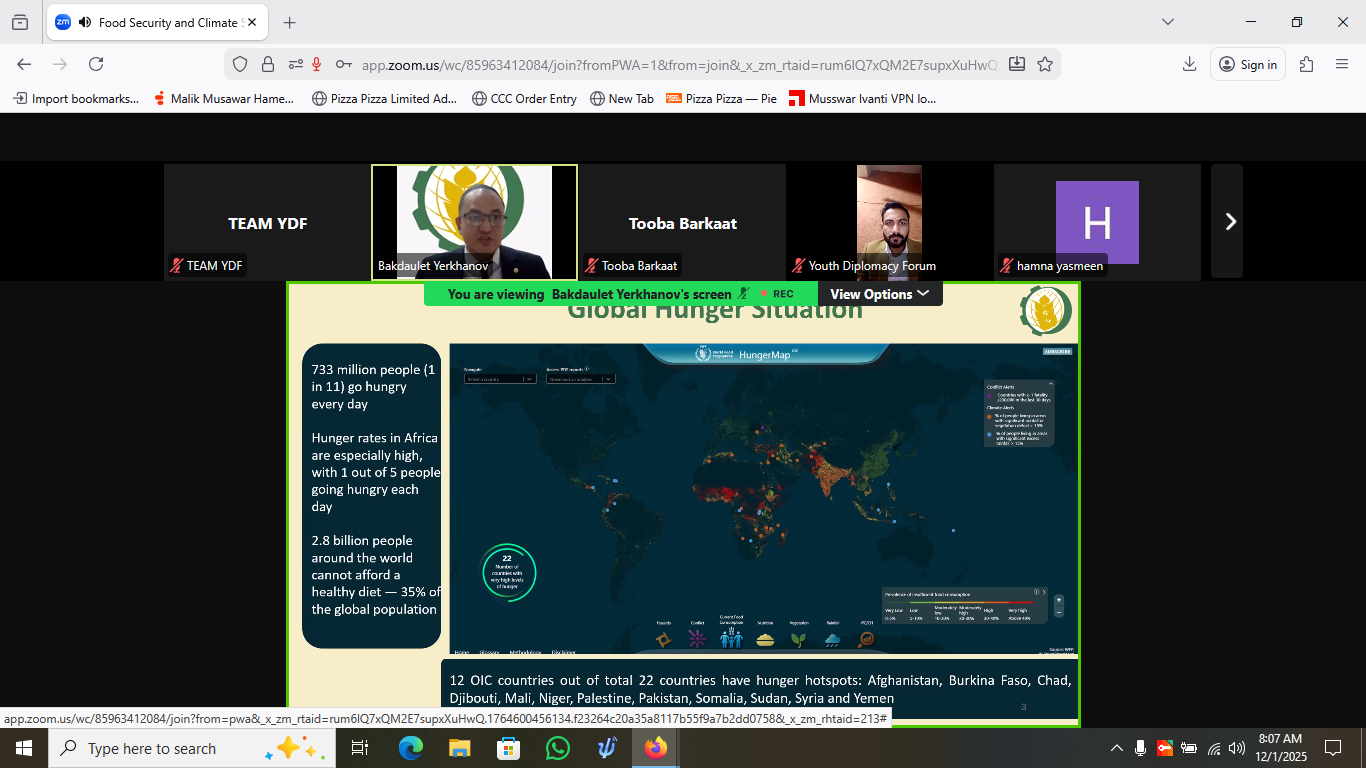Viewport: 1366px width, 768px height.
Task: Show hidden system tray icons
Action: (1116, 748)
